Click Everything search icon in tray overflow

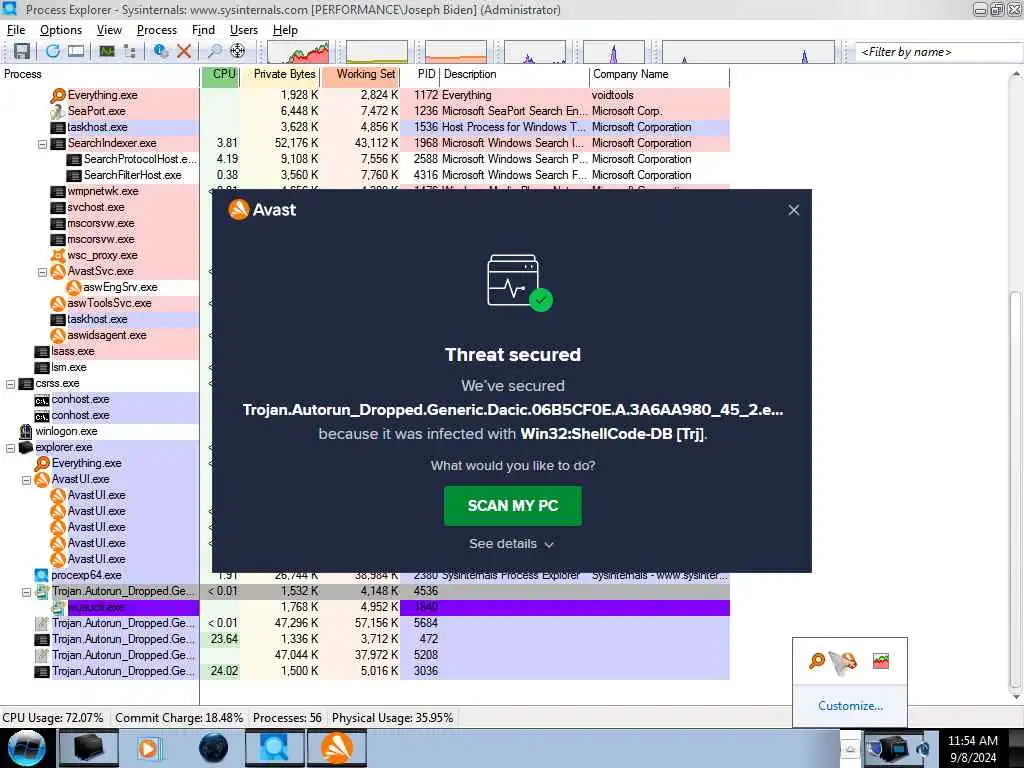coord(817,661)
